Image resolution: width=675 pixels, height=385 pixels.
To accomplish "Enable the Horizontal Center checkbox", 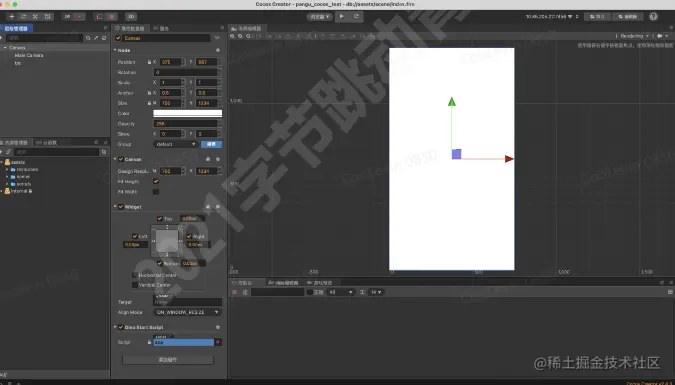I will (x=135, y=275).
